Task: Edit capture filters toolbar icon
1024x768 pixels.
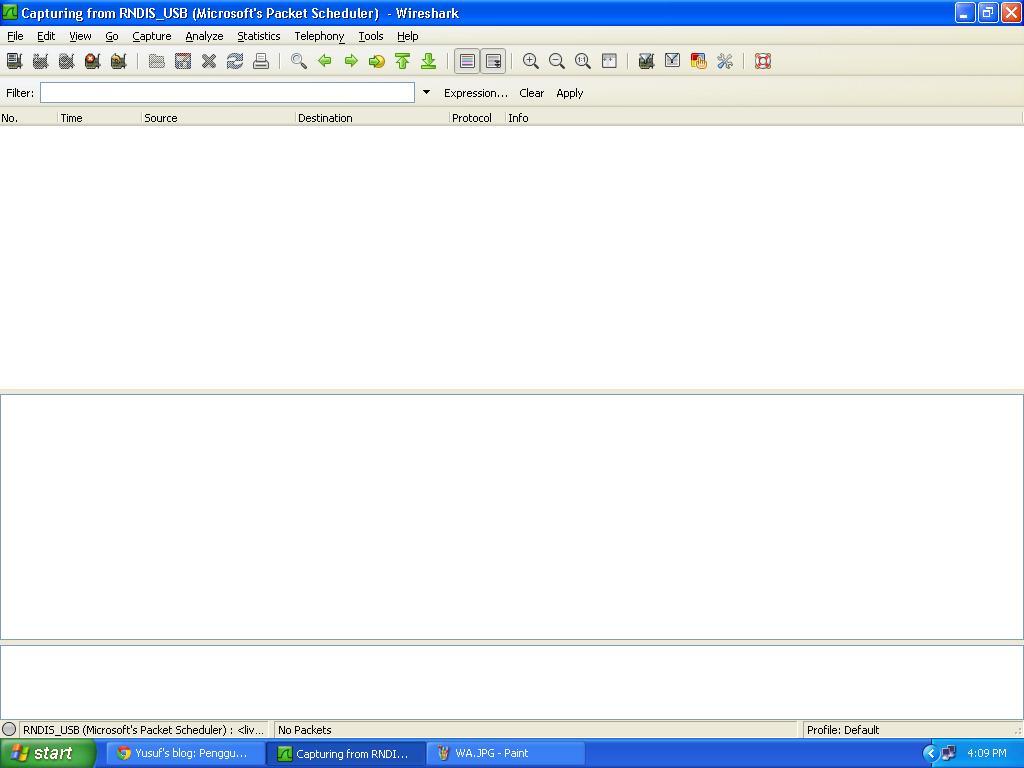Action: (x=647, y=61)
